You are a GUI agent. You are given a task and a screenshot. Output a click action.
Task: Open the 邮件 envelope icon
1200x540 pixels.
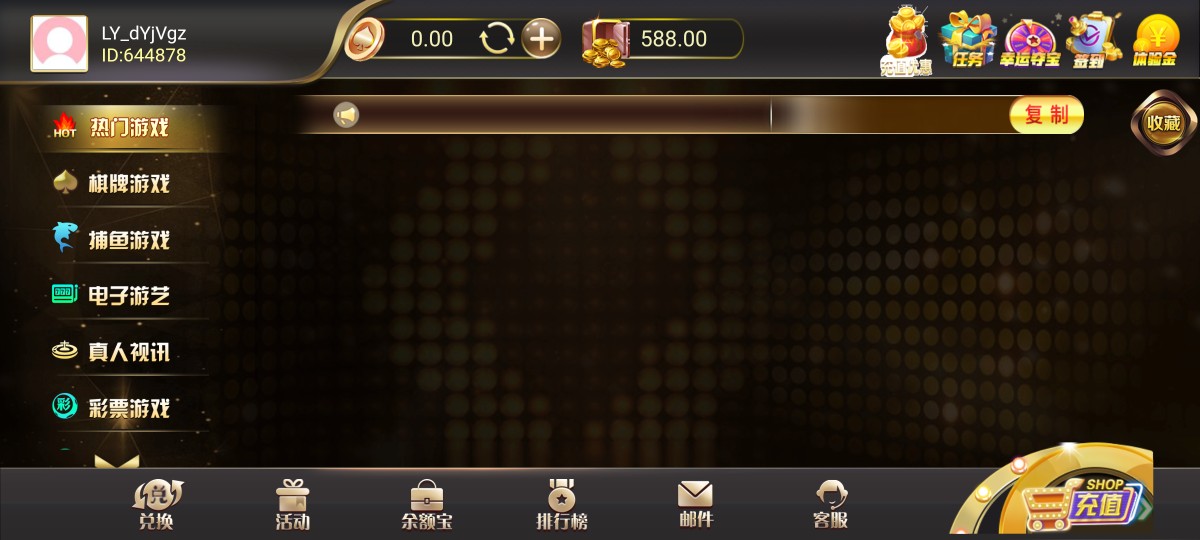pos(696,505)
